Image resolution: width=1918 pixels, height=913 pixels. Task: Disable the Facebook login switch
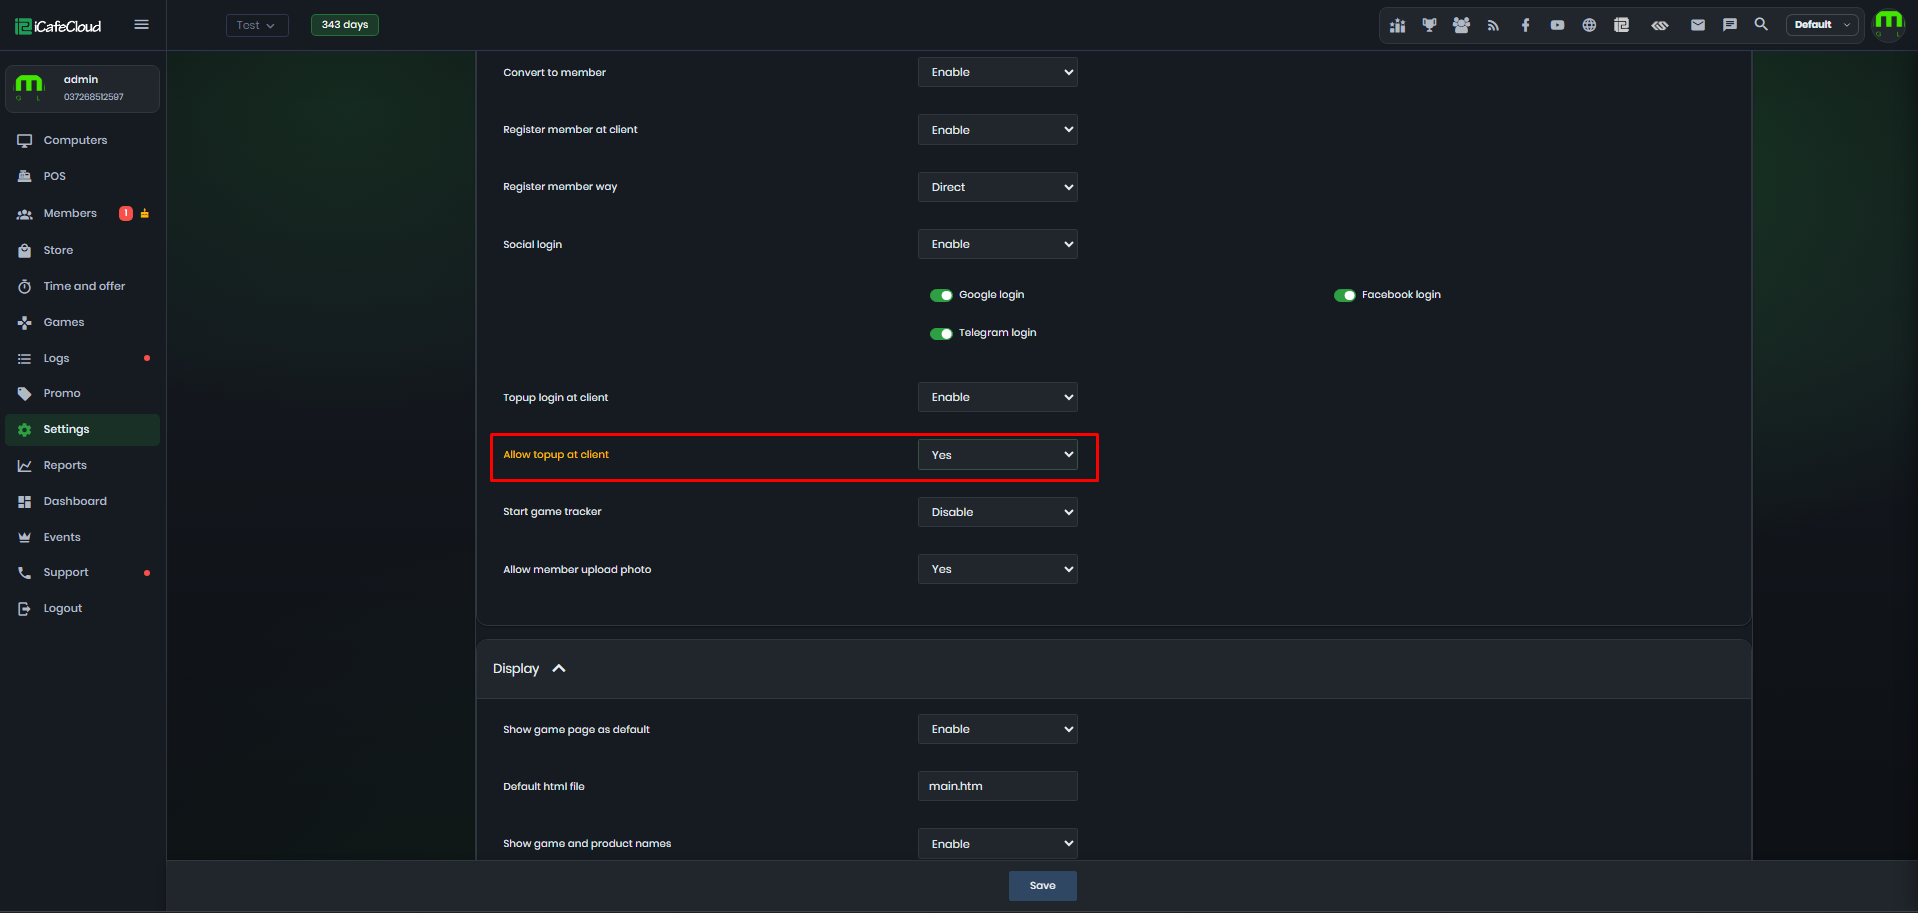pyautogui.click(x=1345, y=295)
